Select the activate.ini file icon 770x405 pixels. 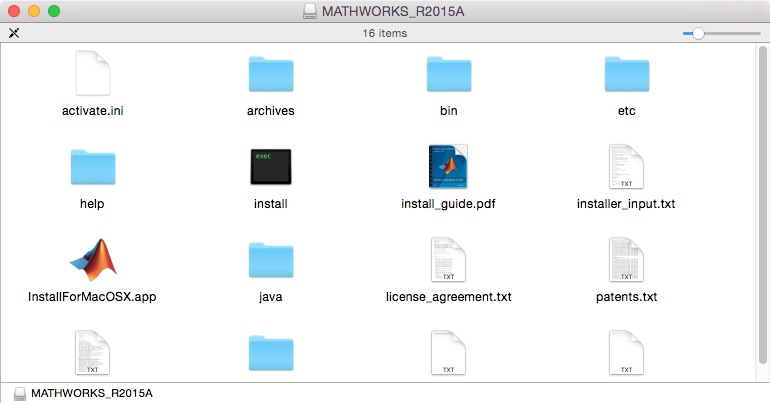pyautogui.click(x=93, y=73)
